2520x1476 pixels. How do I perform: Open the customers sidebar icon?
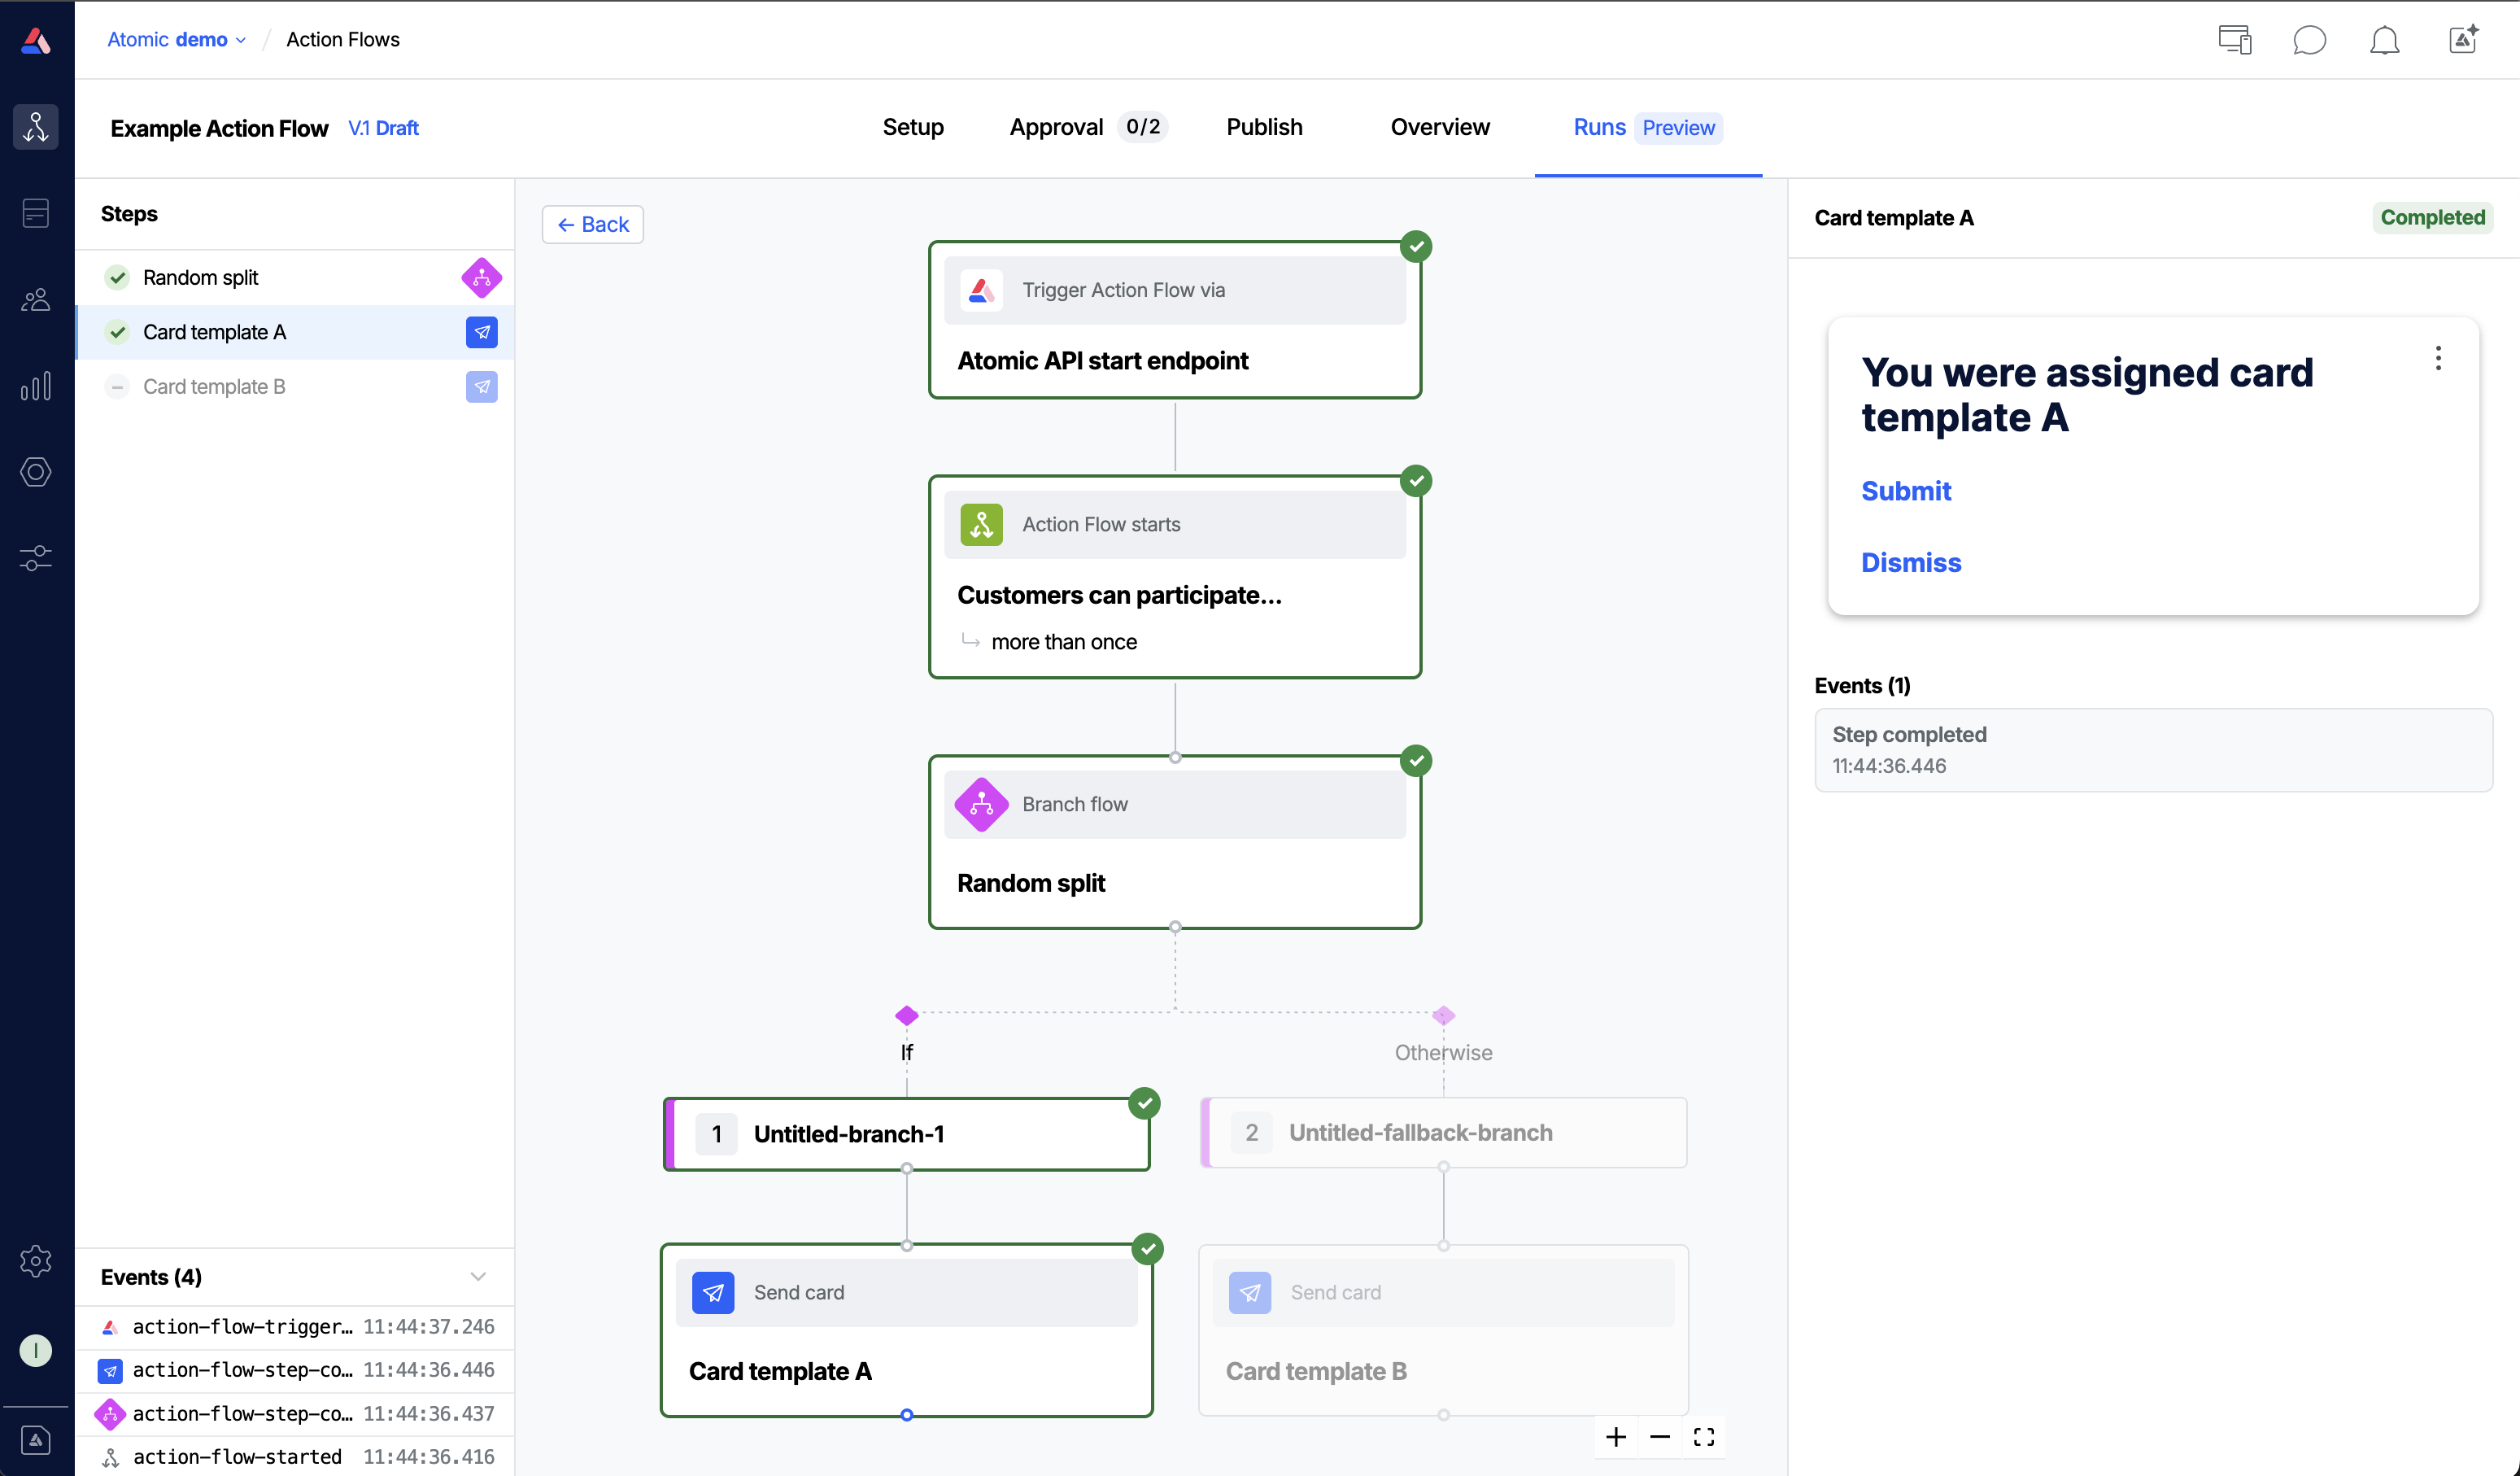click(36, 299)
